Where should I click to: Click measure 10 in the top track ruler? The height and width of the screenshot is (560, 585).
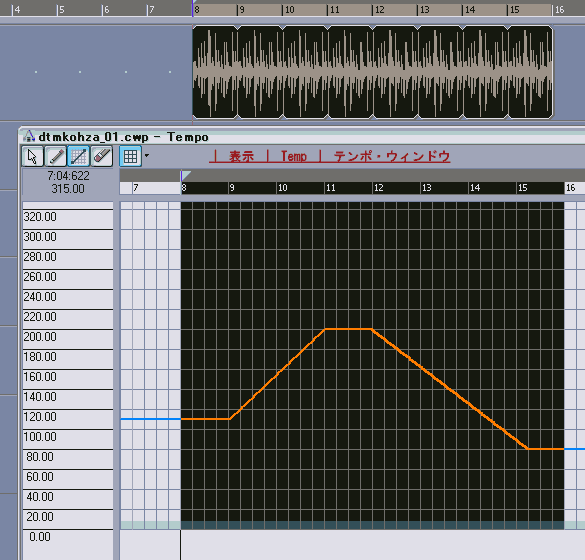pyautogui.click(x=290, y=10)
